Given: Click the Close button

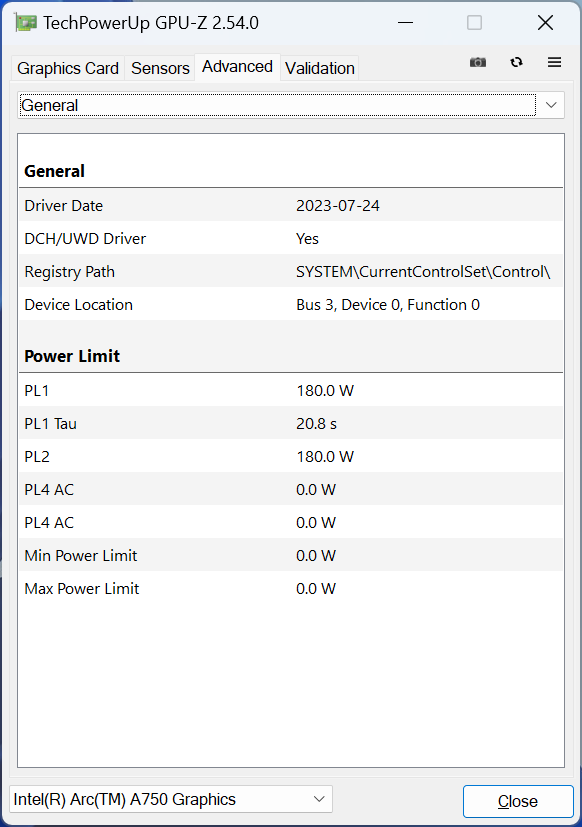Looking at the screenshot, I should pos(518,801).
